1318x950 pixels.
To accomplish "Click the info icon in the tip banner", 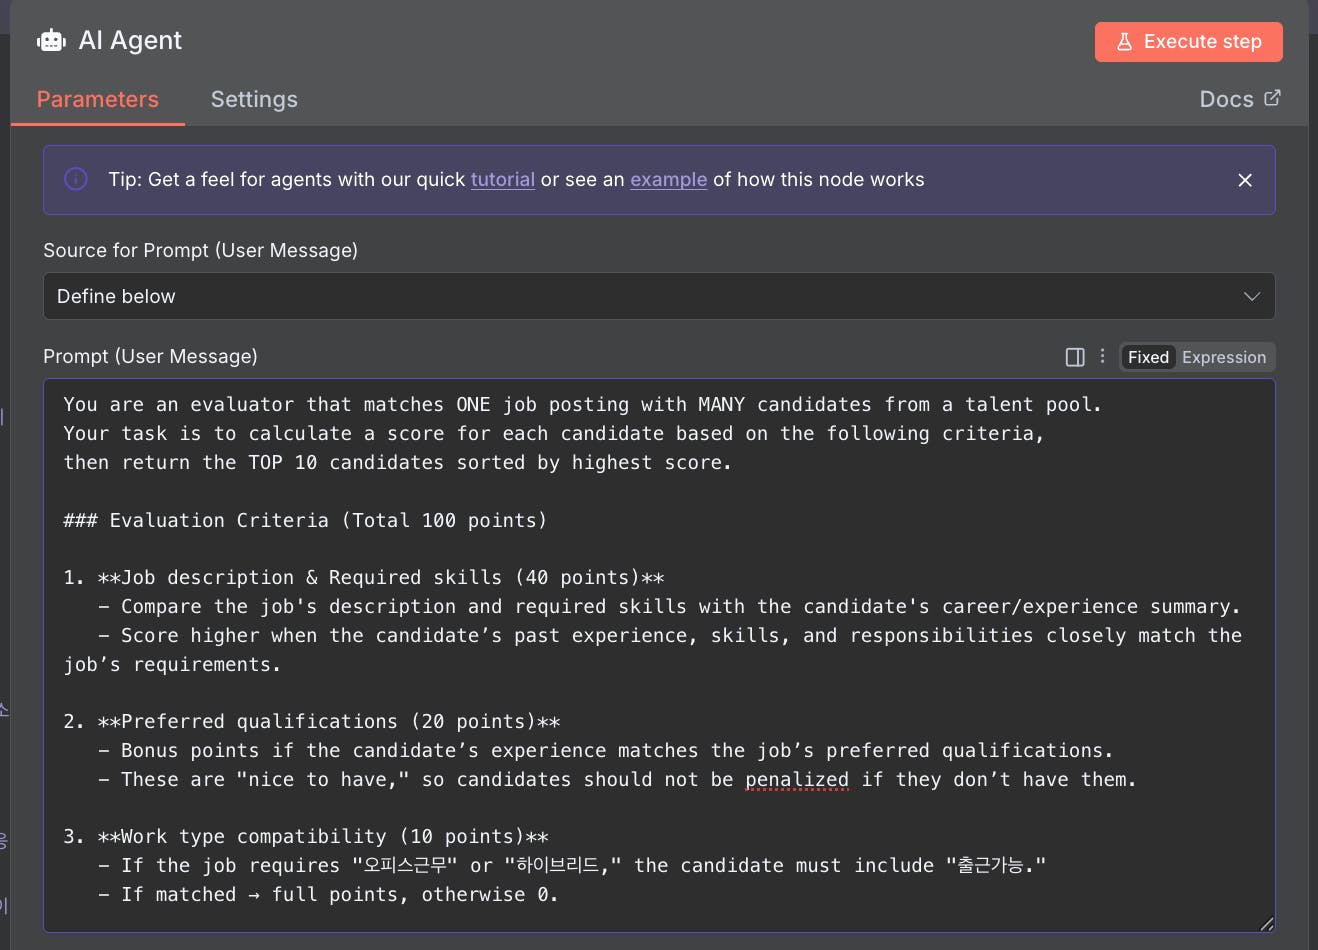I will (x=76, y=179).
